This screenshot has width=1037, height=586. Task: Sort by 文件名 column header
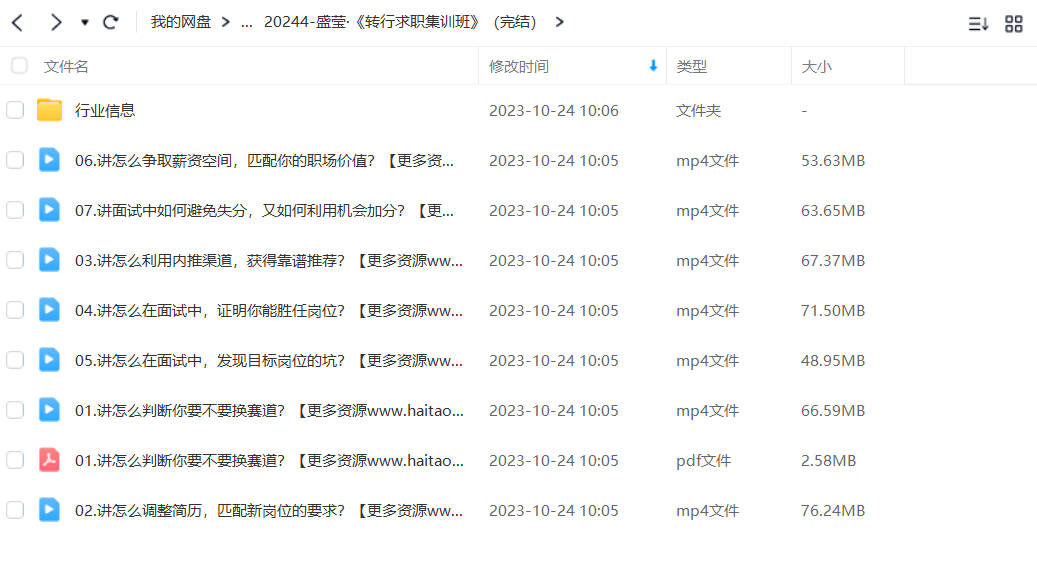click(66, 66)
